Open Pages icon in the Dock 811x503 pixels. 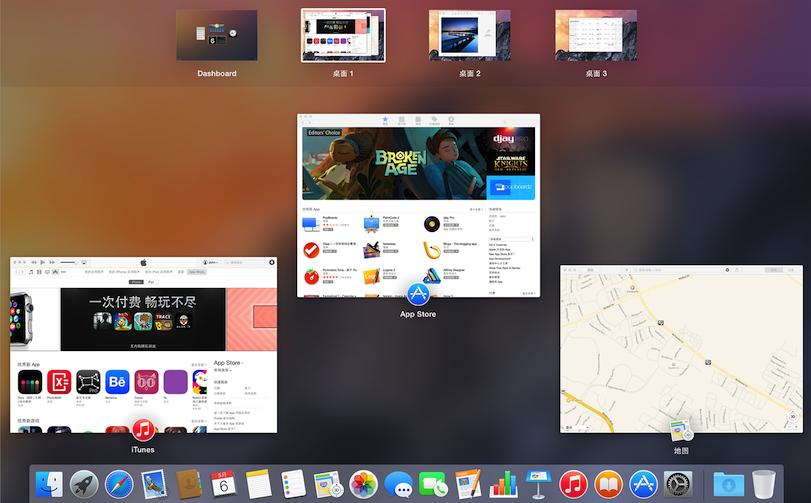pyautogui.click(x=468, y=484)
